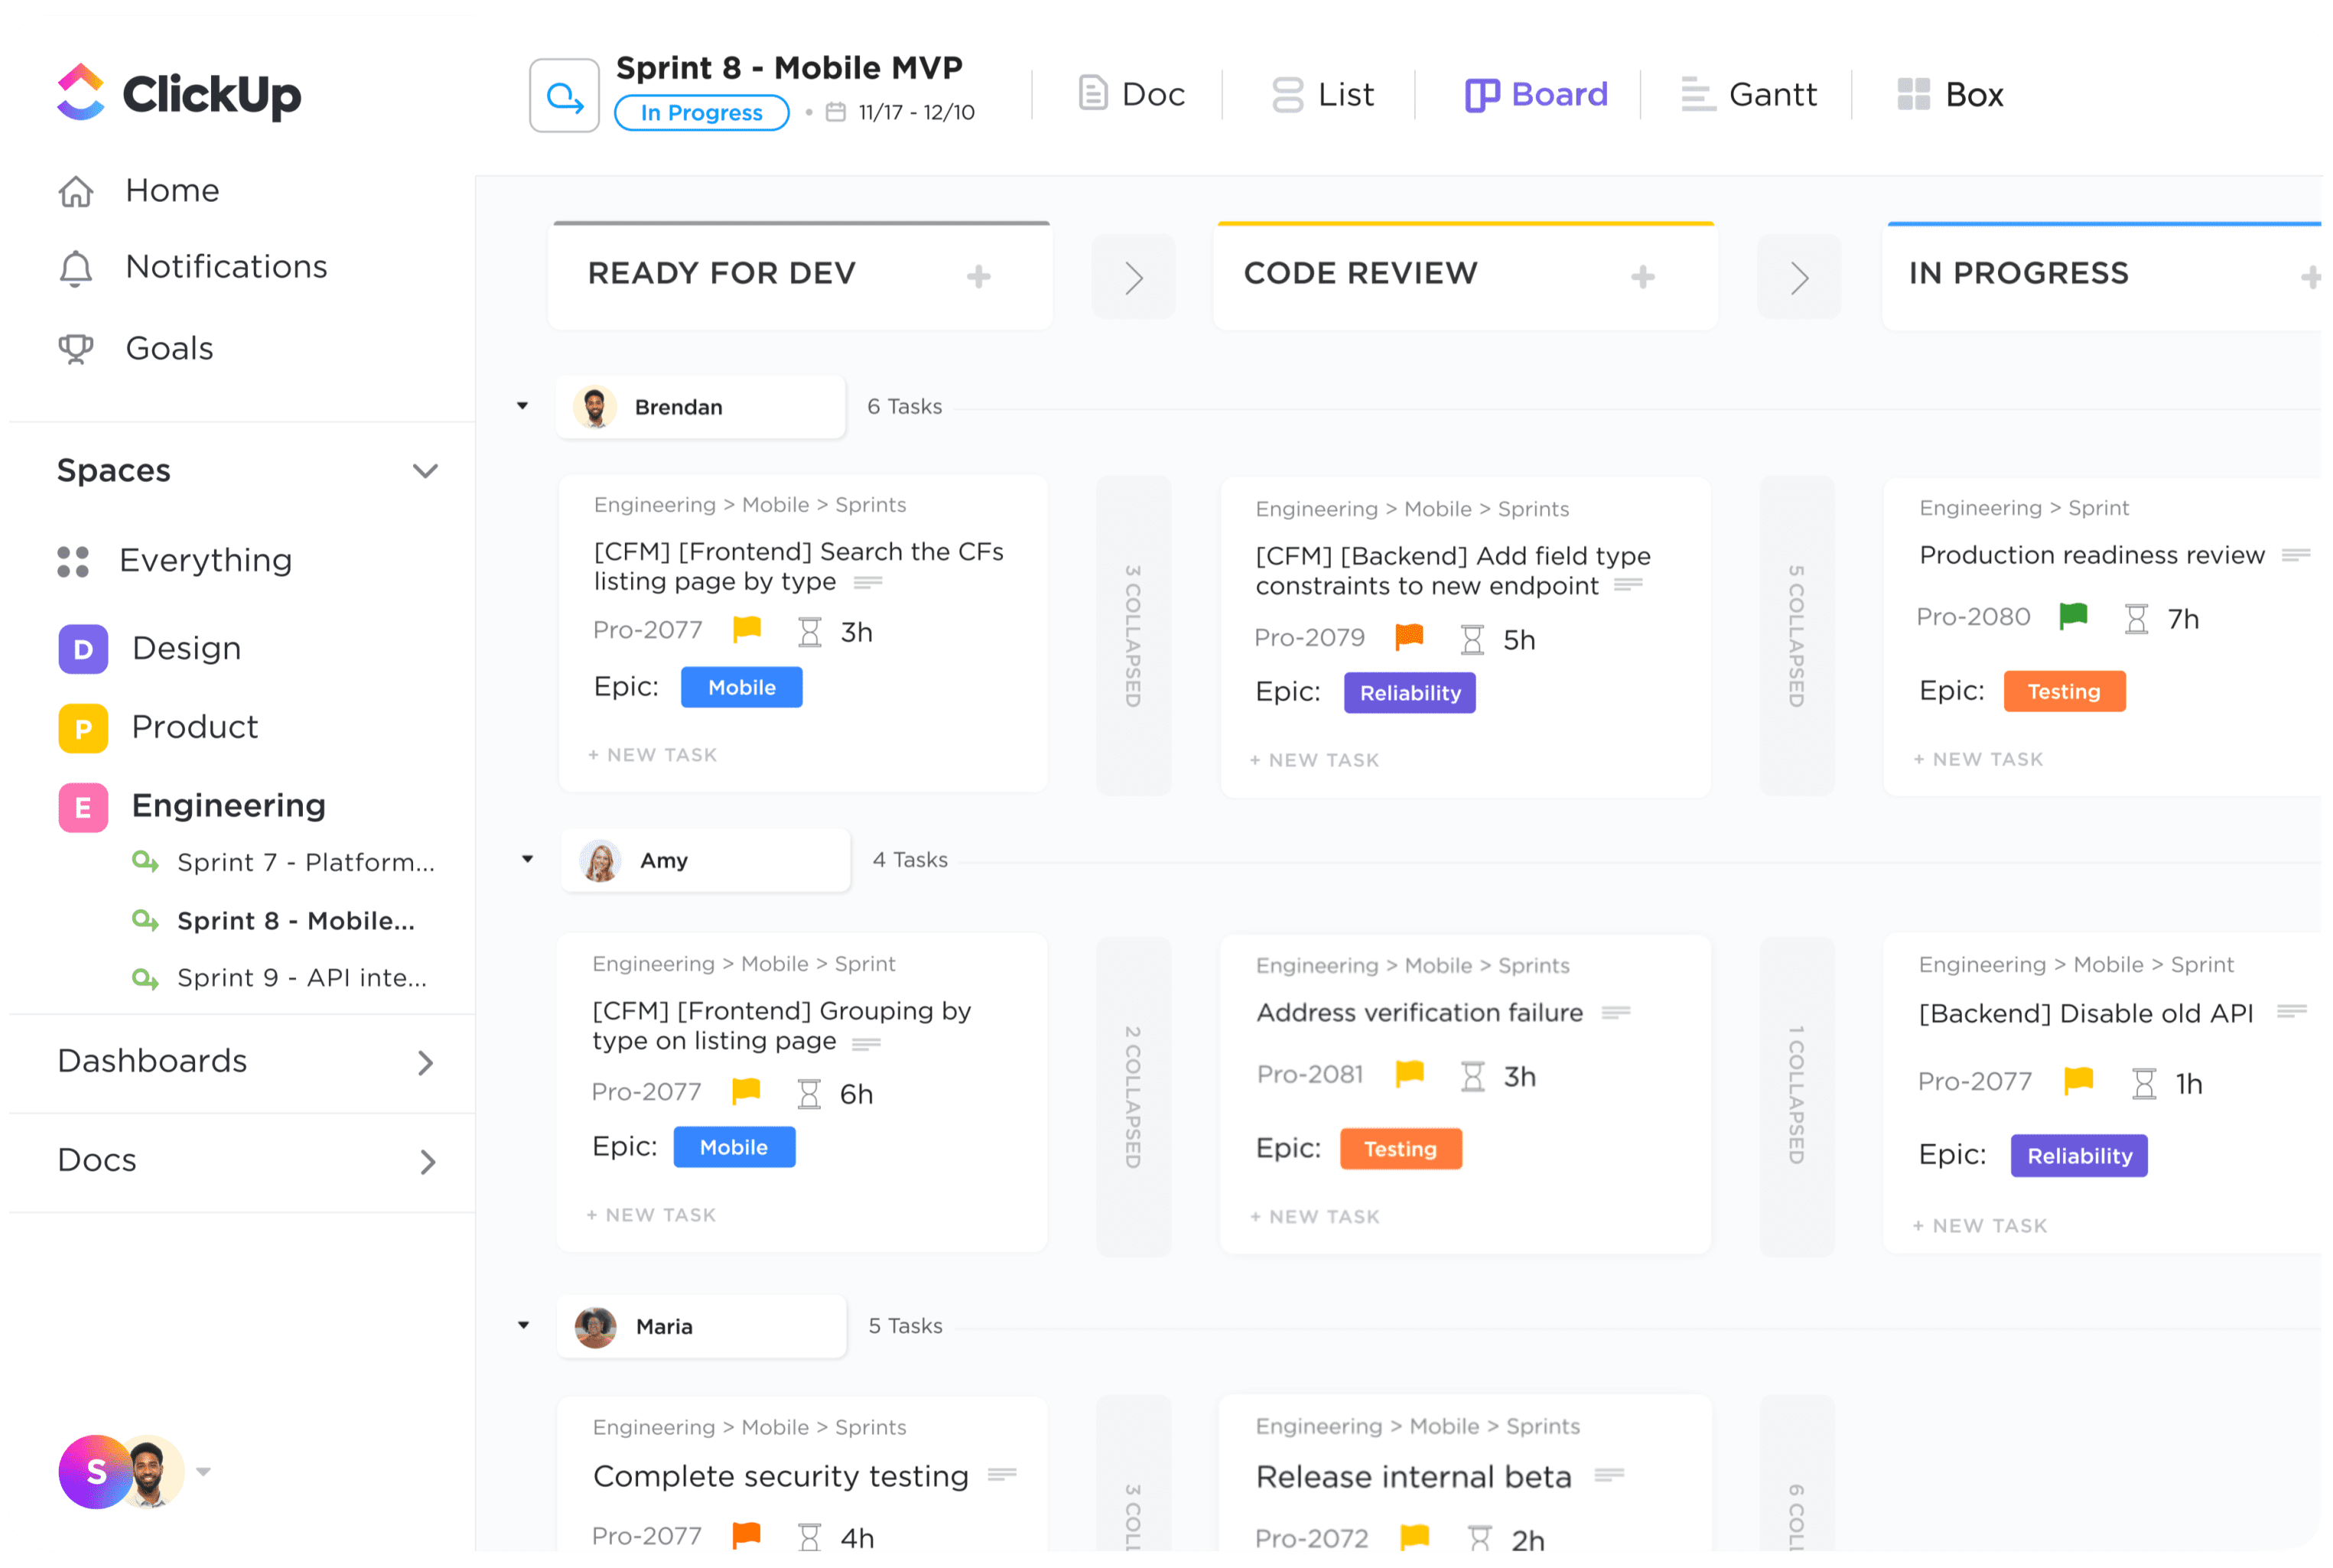Click the Notifications bell icon
The image size is (2333, 1568).
pos(76,268)
